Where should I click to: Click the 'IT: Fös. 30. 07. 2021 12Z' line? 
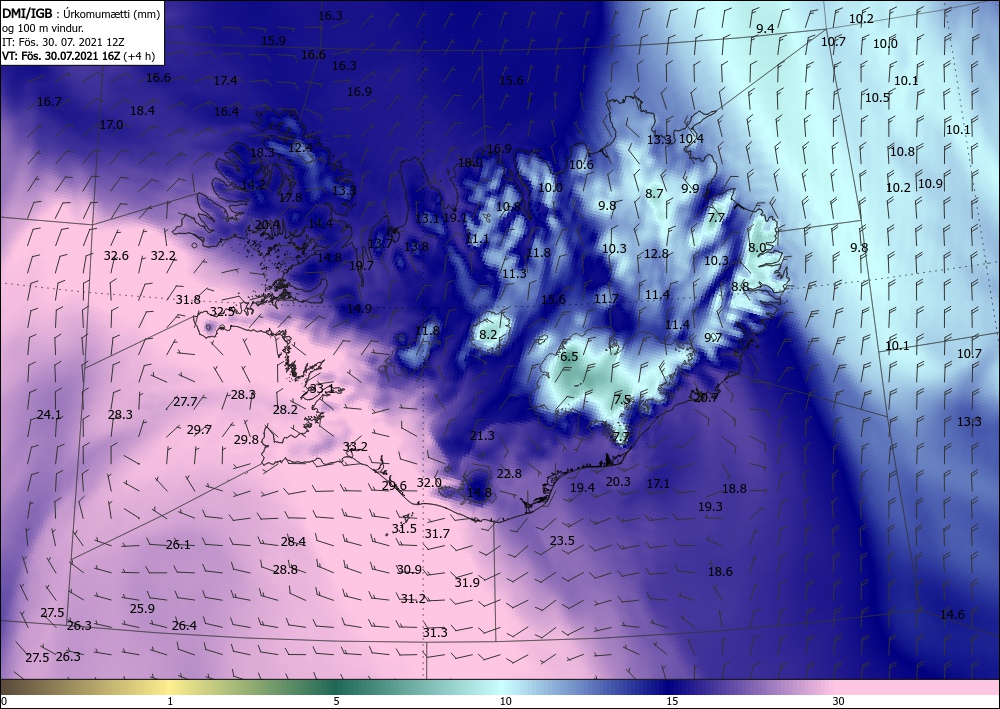pyautogui.click(x=62, y=42)
